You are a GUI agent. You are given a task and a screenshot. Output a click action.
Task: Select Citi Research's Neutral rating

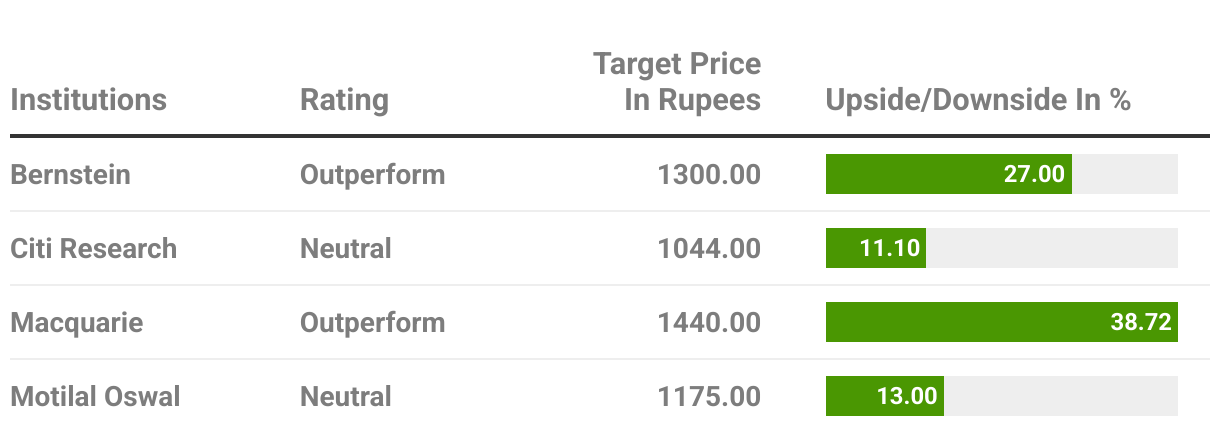point(345,248)
